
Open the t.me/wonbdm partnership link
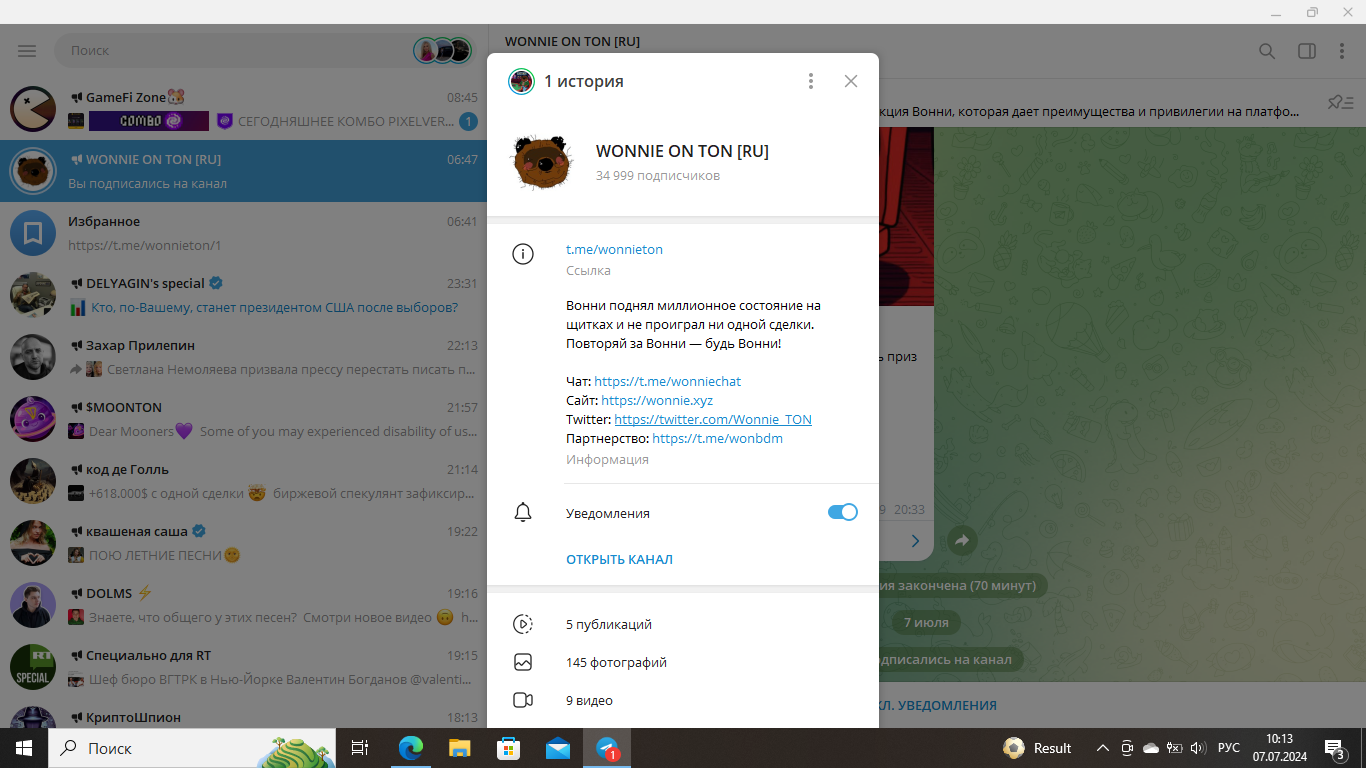coord(717,438)
